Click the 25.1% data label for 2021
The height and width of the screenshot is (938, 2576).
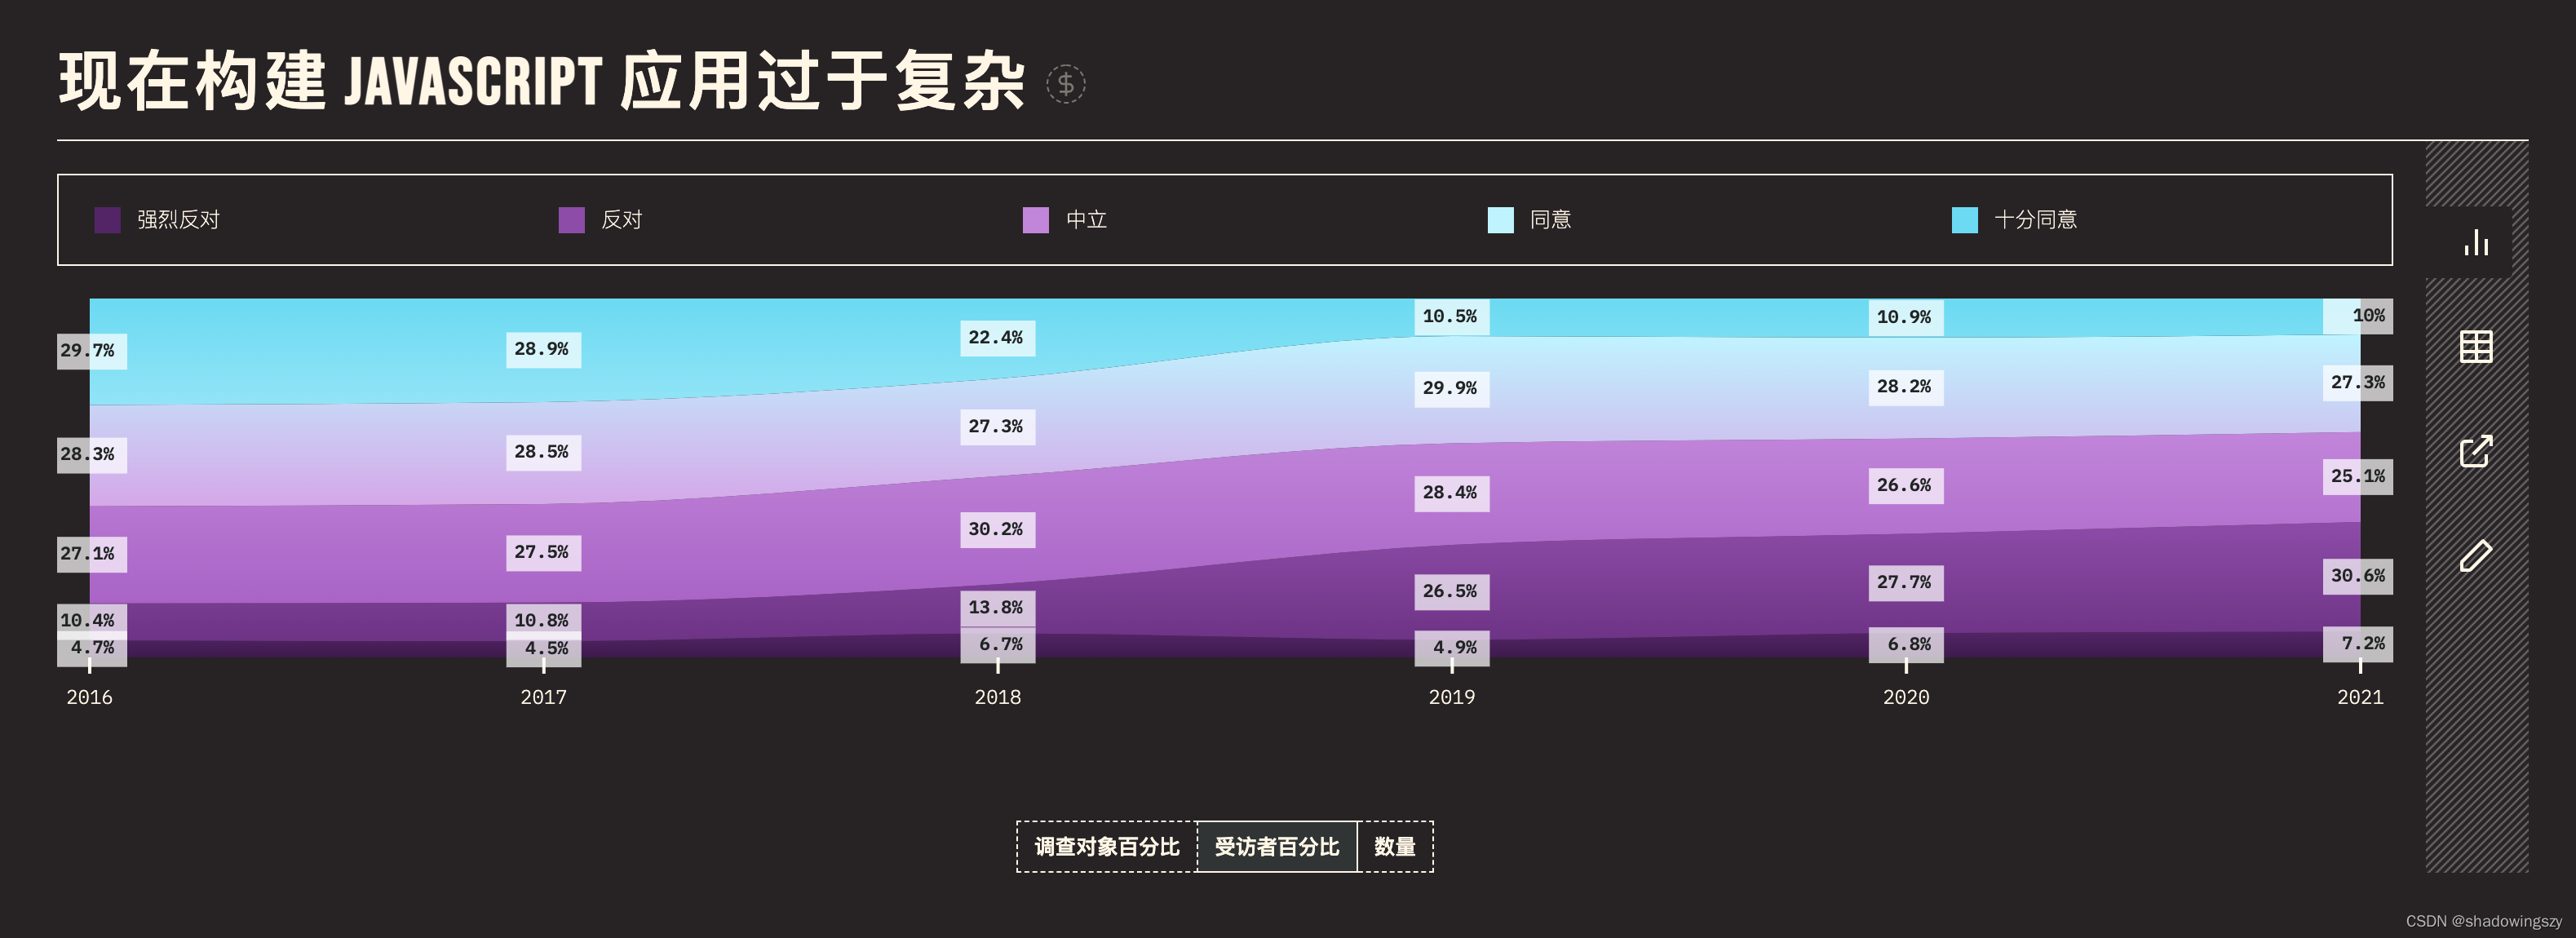point(2357,477)
